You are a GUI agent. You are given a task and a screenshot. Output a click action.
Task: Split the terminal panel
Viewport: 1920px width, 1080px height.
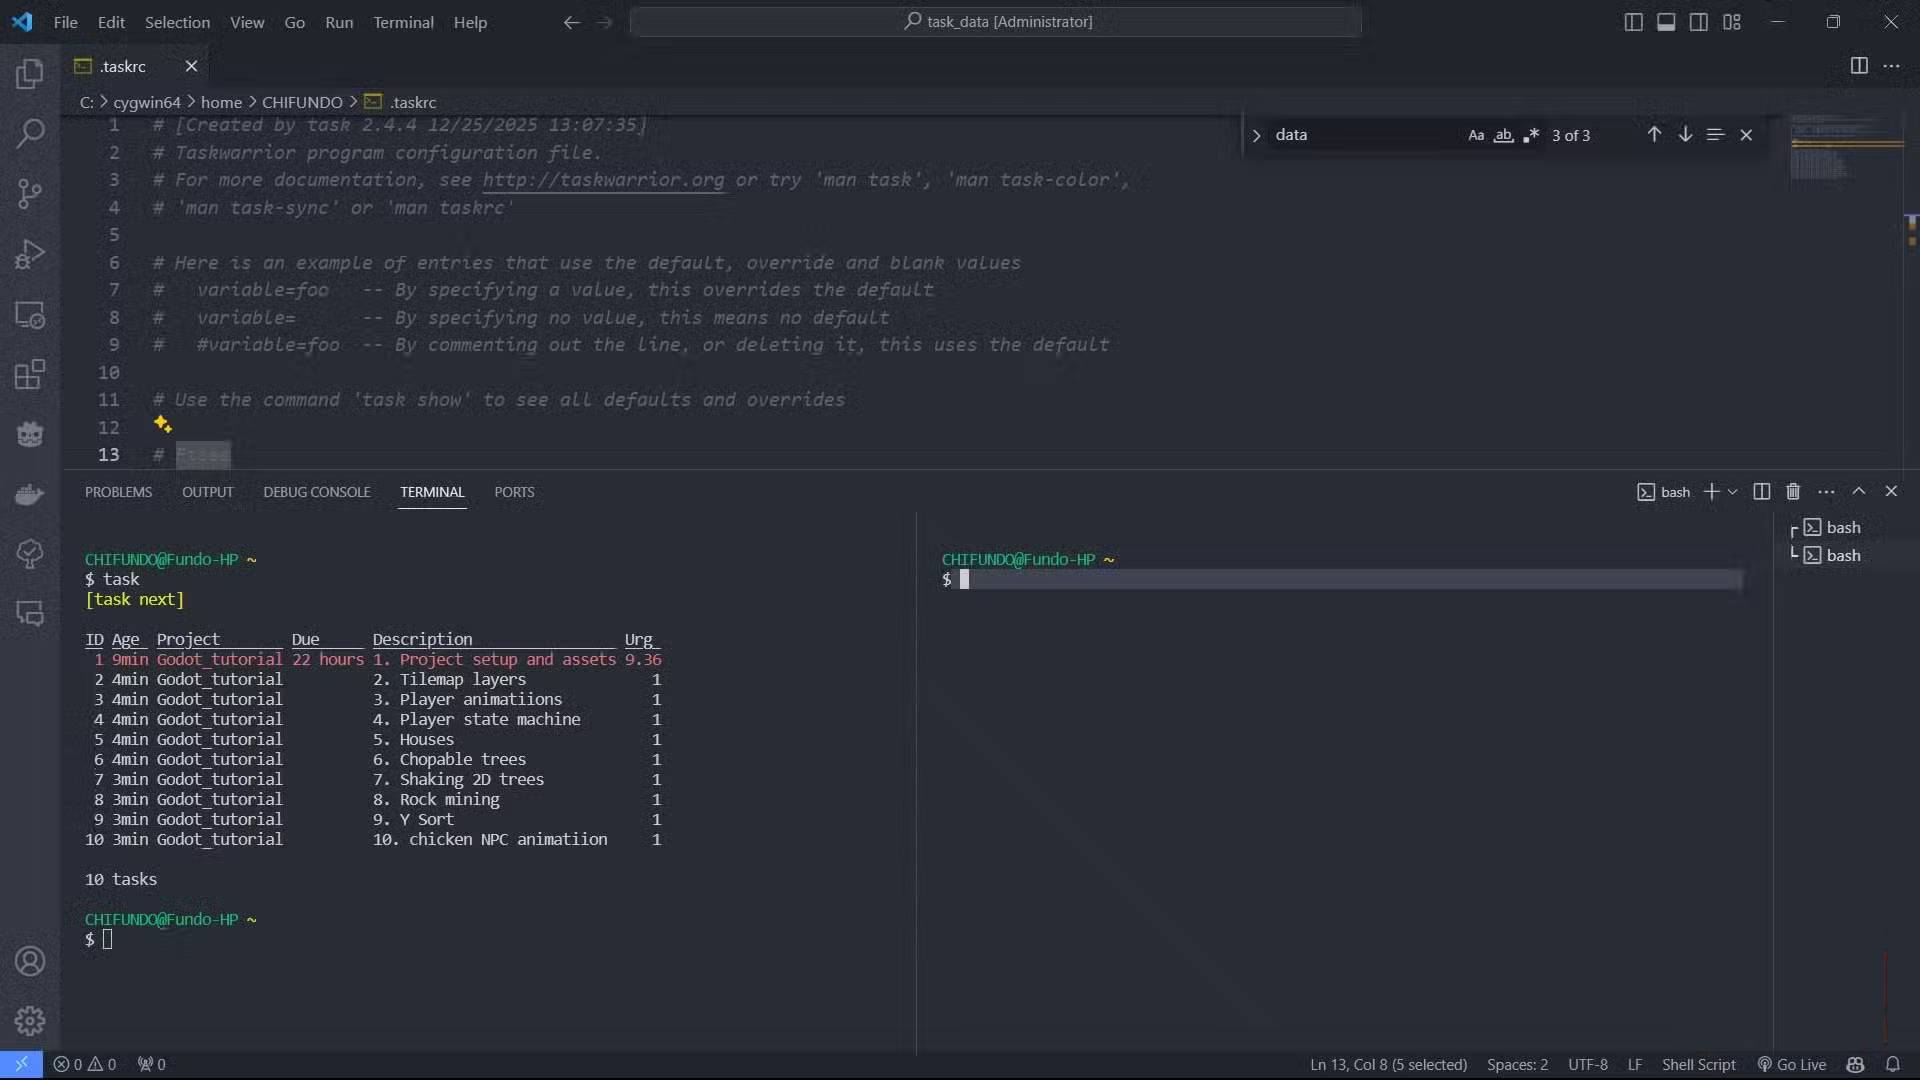tap(1762, 492)
